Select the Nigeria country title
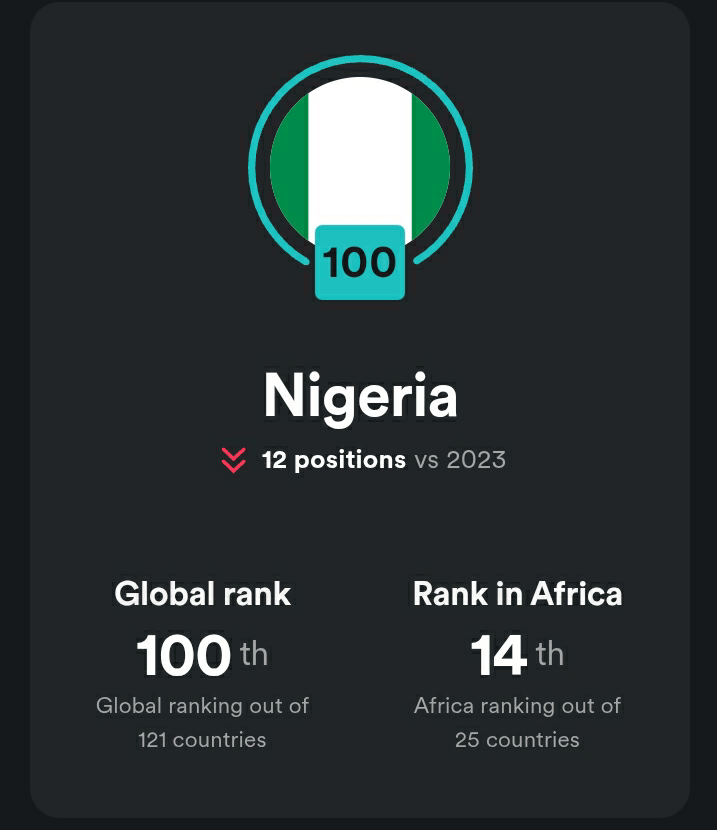 [360, 396]
